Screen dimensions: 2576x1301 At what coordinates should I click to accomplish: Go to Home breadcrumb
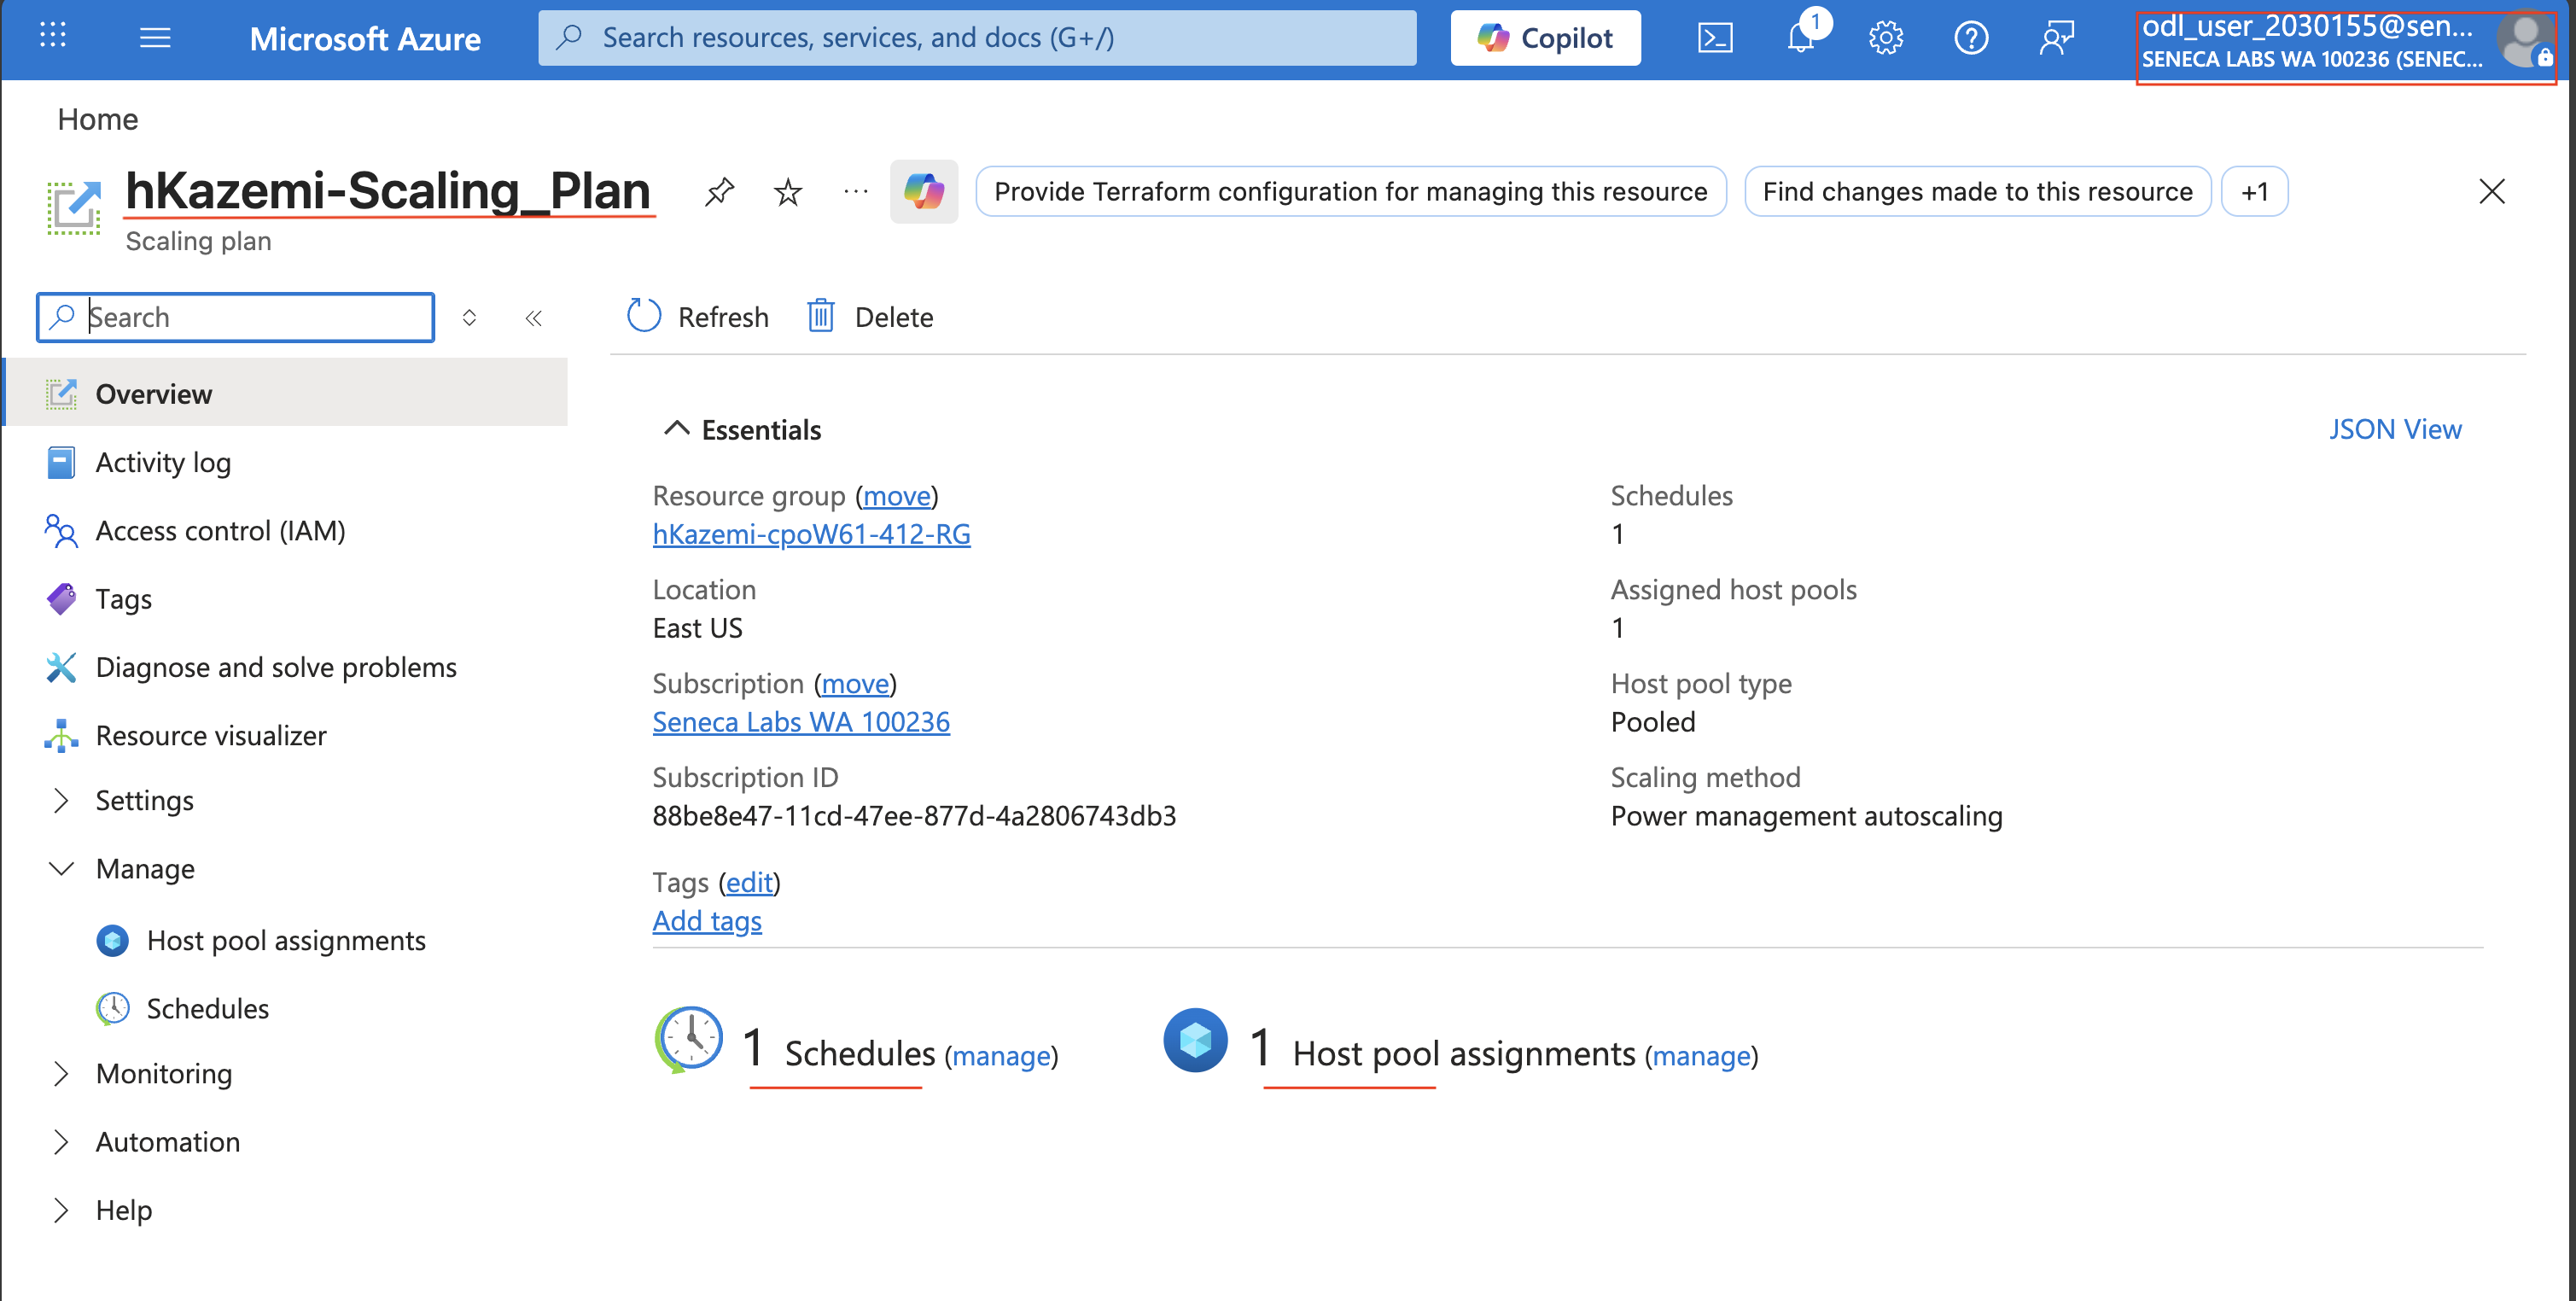(x=98, y=119)
